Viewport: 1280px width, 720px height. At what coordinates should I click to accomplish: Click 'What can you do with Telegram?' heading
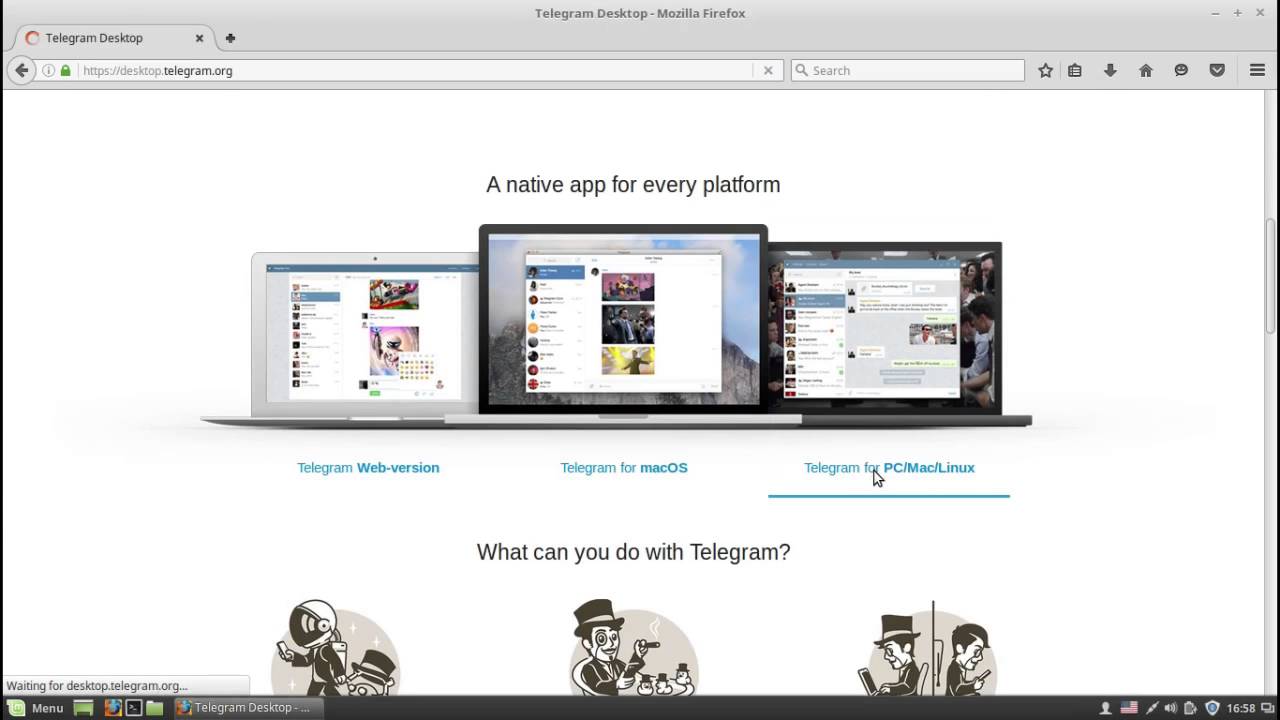pos(633,552)
